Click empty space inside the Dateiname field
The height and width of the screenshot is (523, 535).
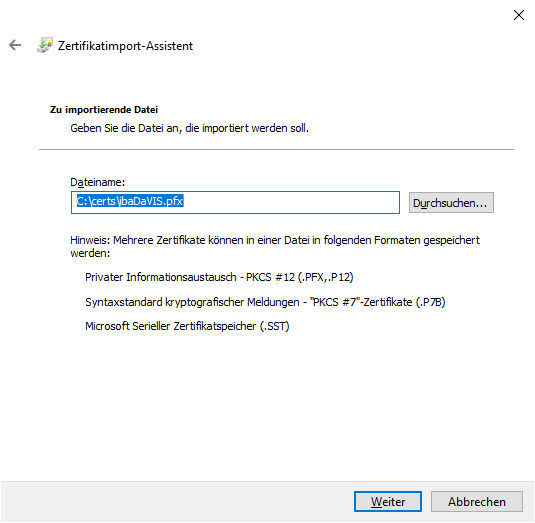coord(290,202)
